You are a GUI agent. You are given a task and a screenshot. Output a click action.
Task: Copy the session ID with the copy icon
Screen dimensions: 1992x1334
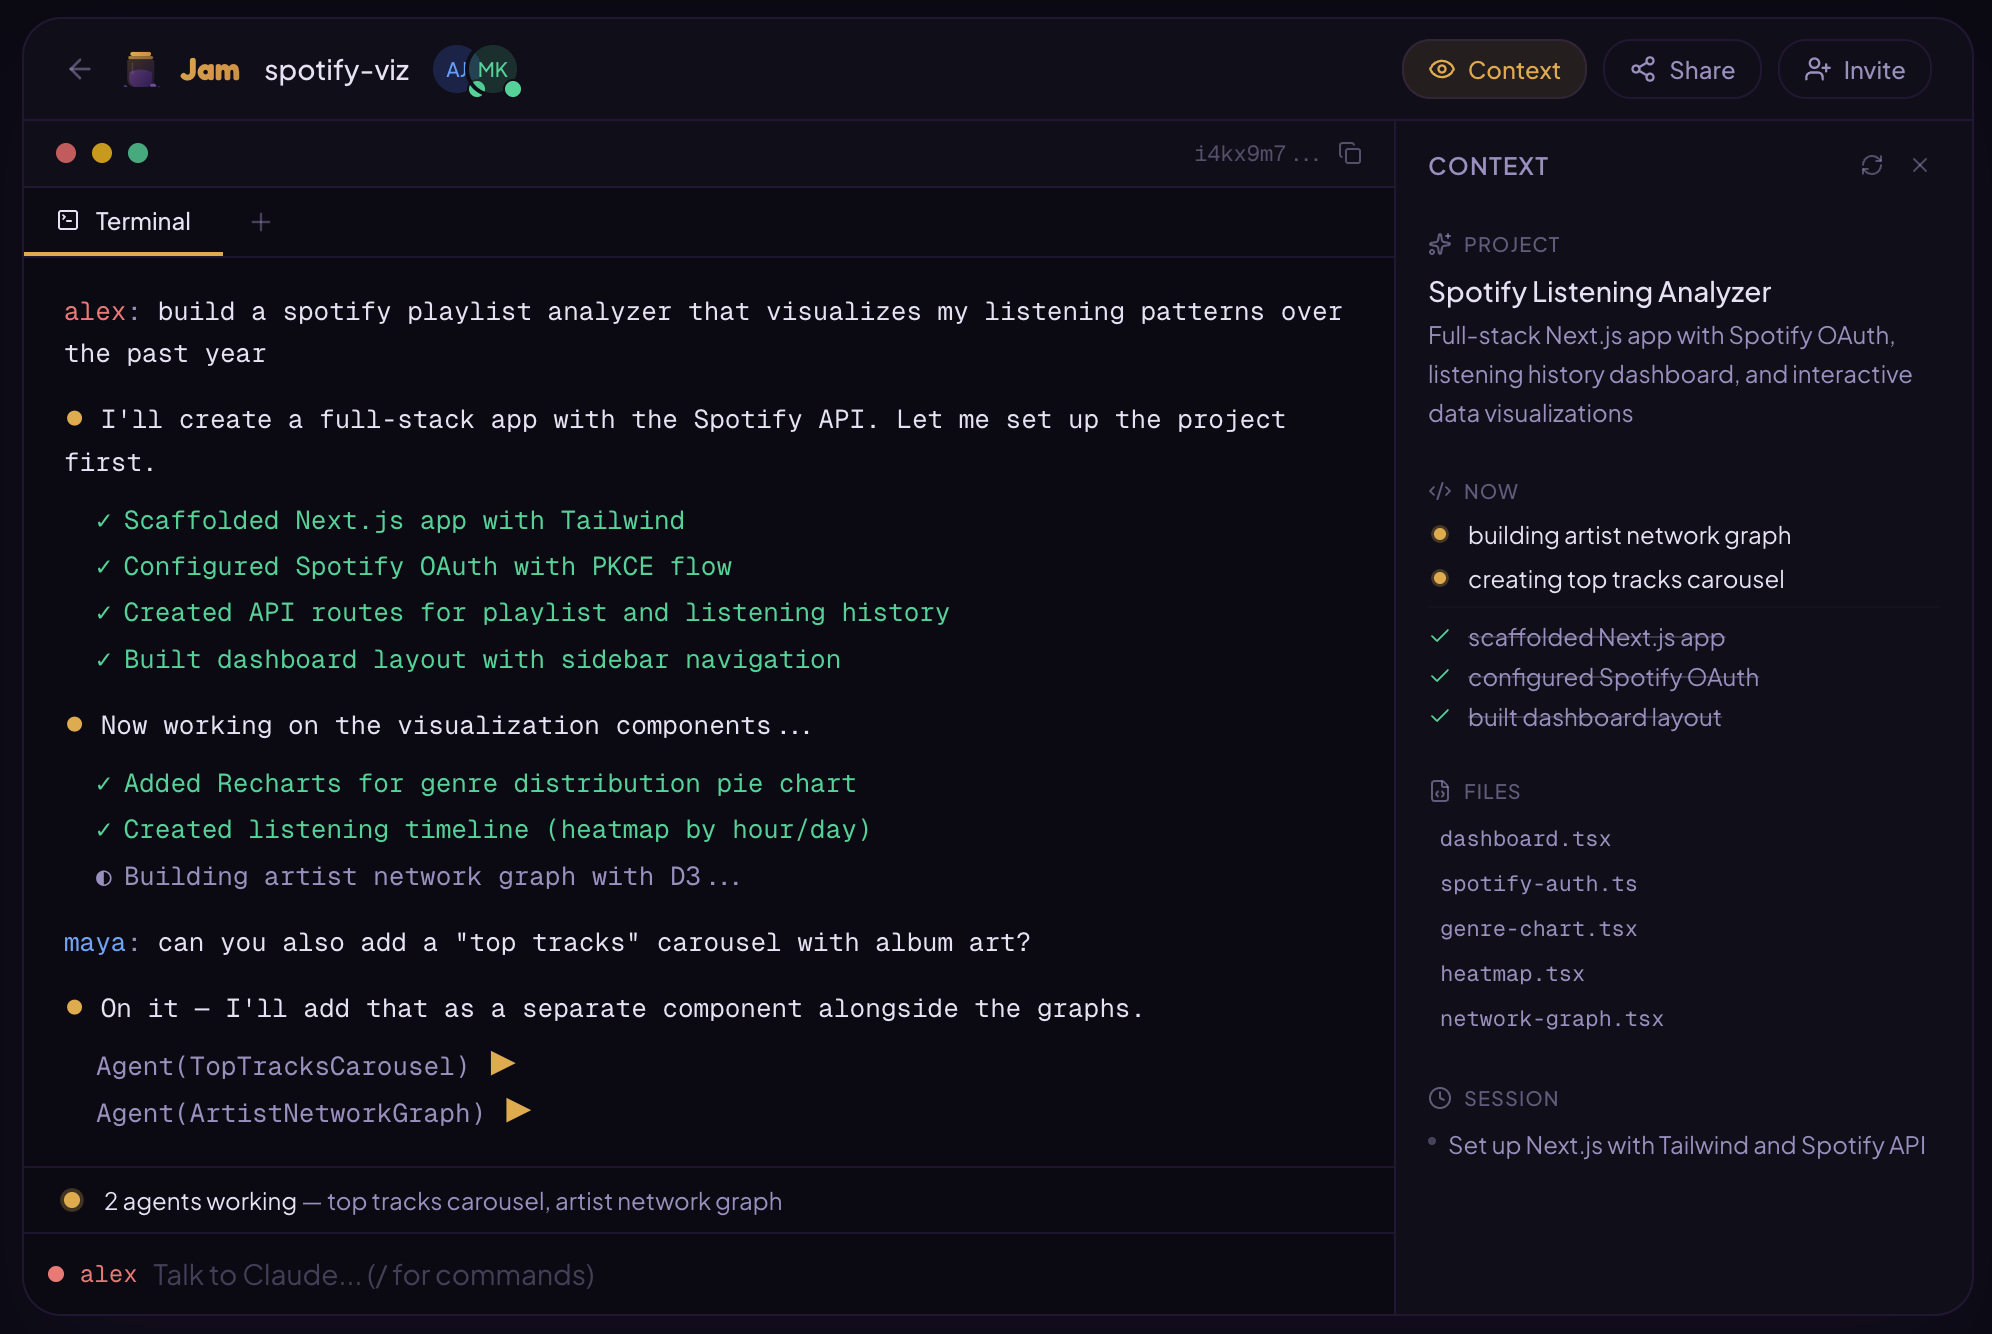tap(1350, 153)
